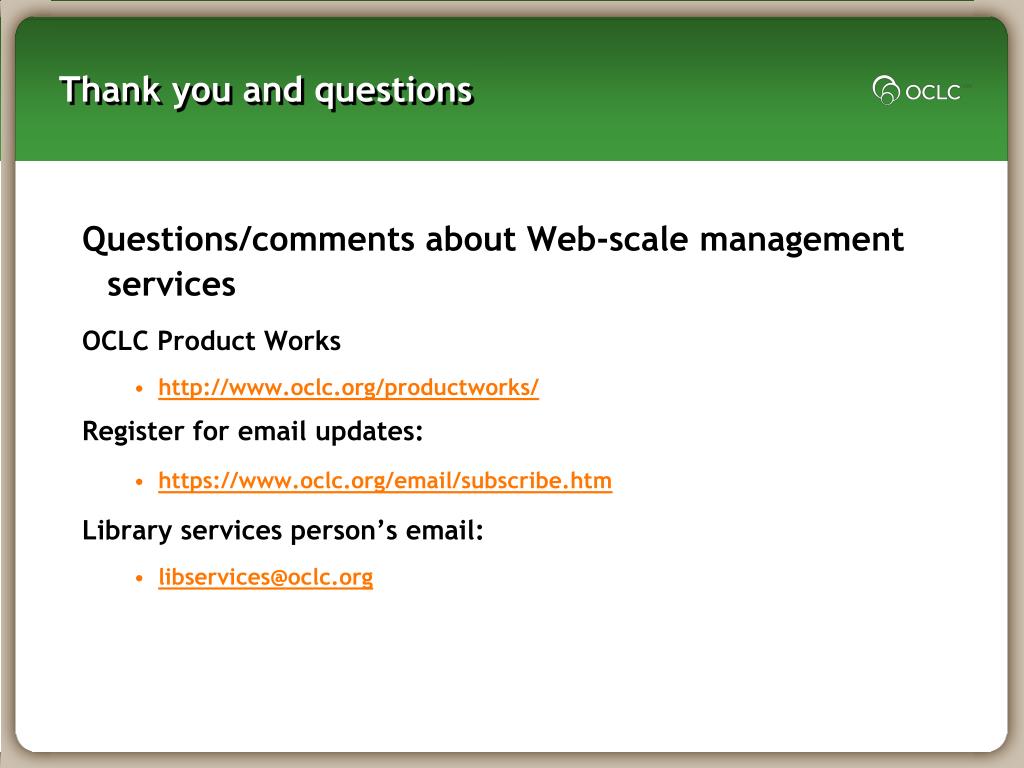The width and height of the screenshot is (1024, 768).
Task: Open the email subscribe.htm link
Action: 385,481
